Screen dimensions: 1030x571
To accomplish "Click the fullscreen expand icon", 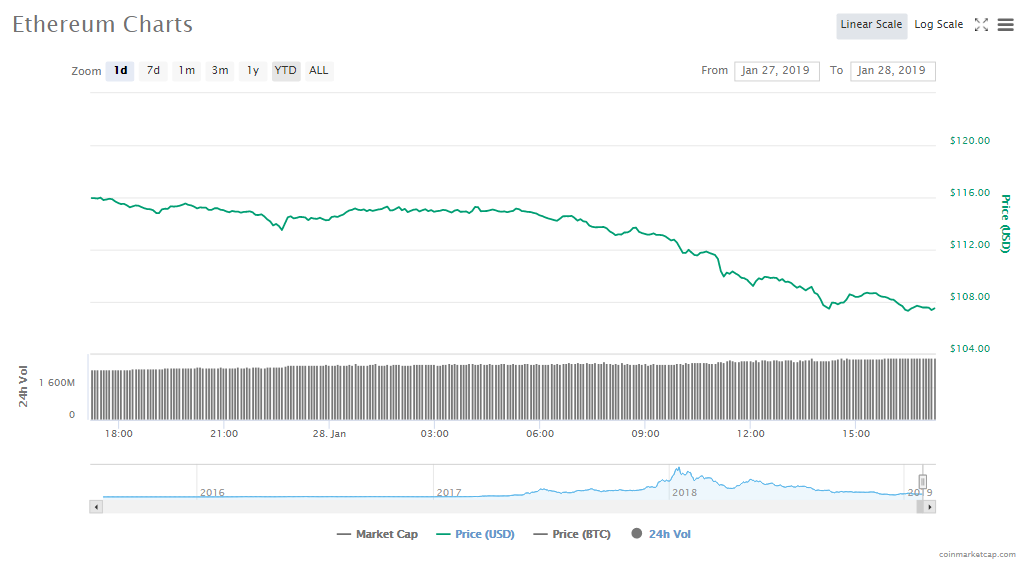I will click(981, 25).
